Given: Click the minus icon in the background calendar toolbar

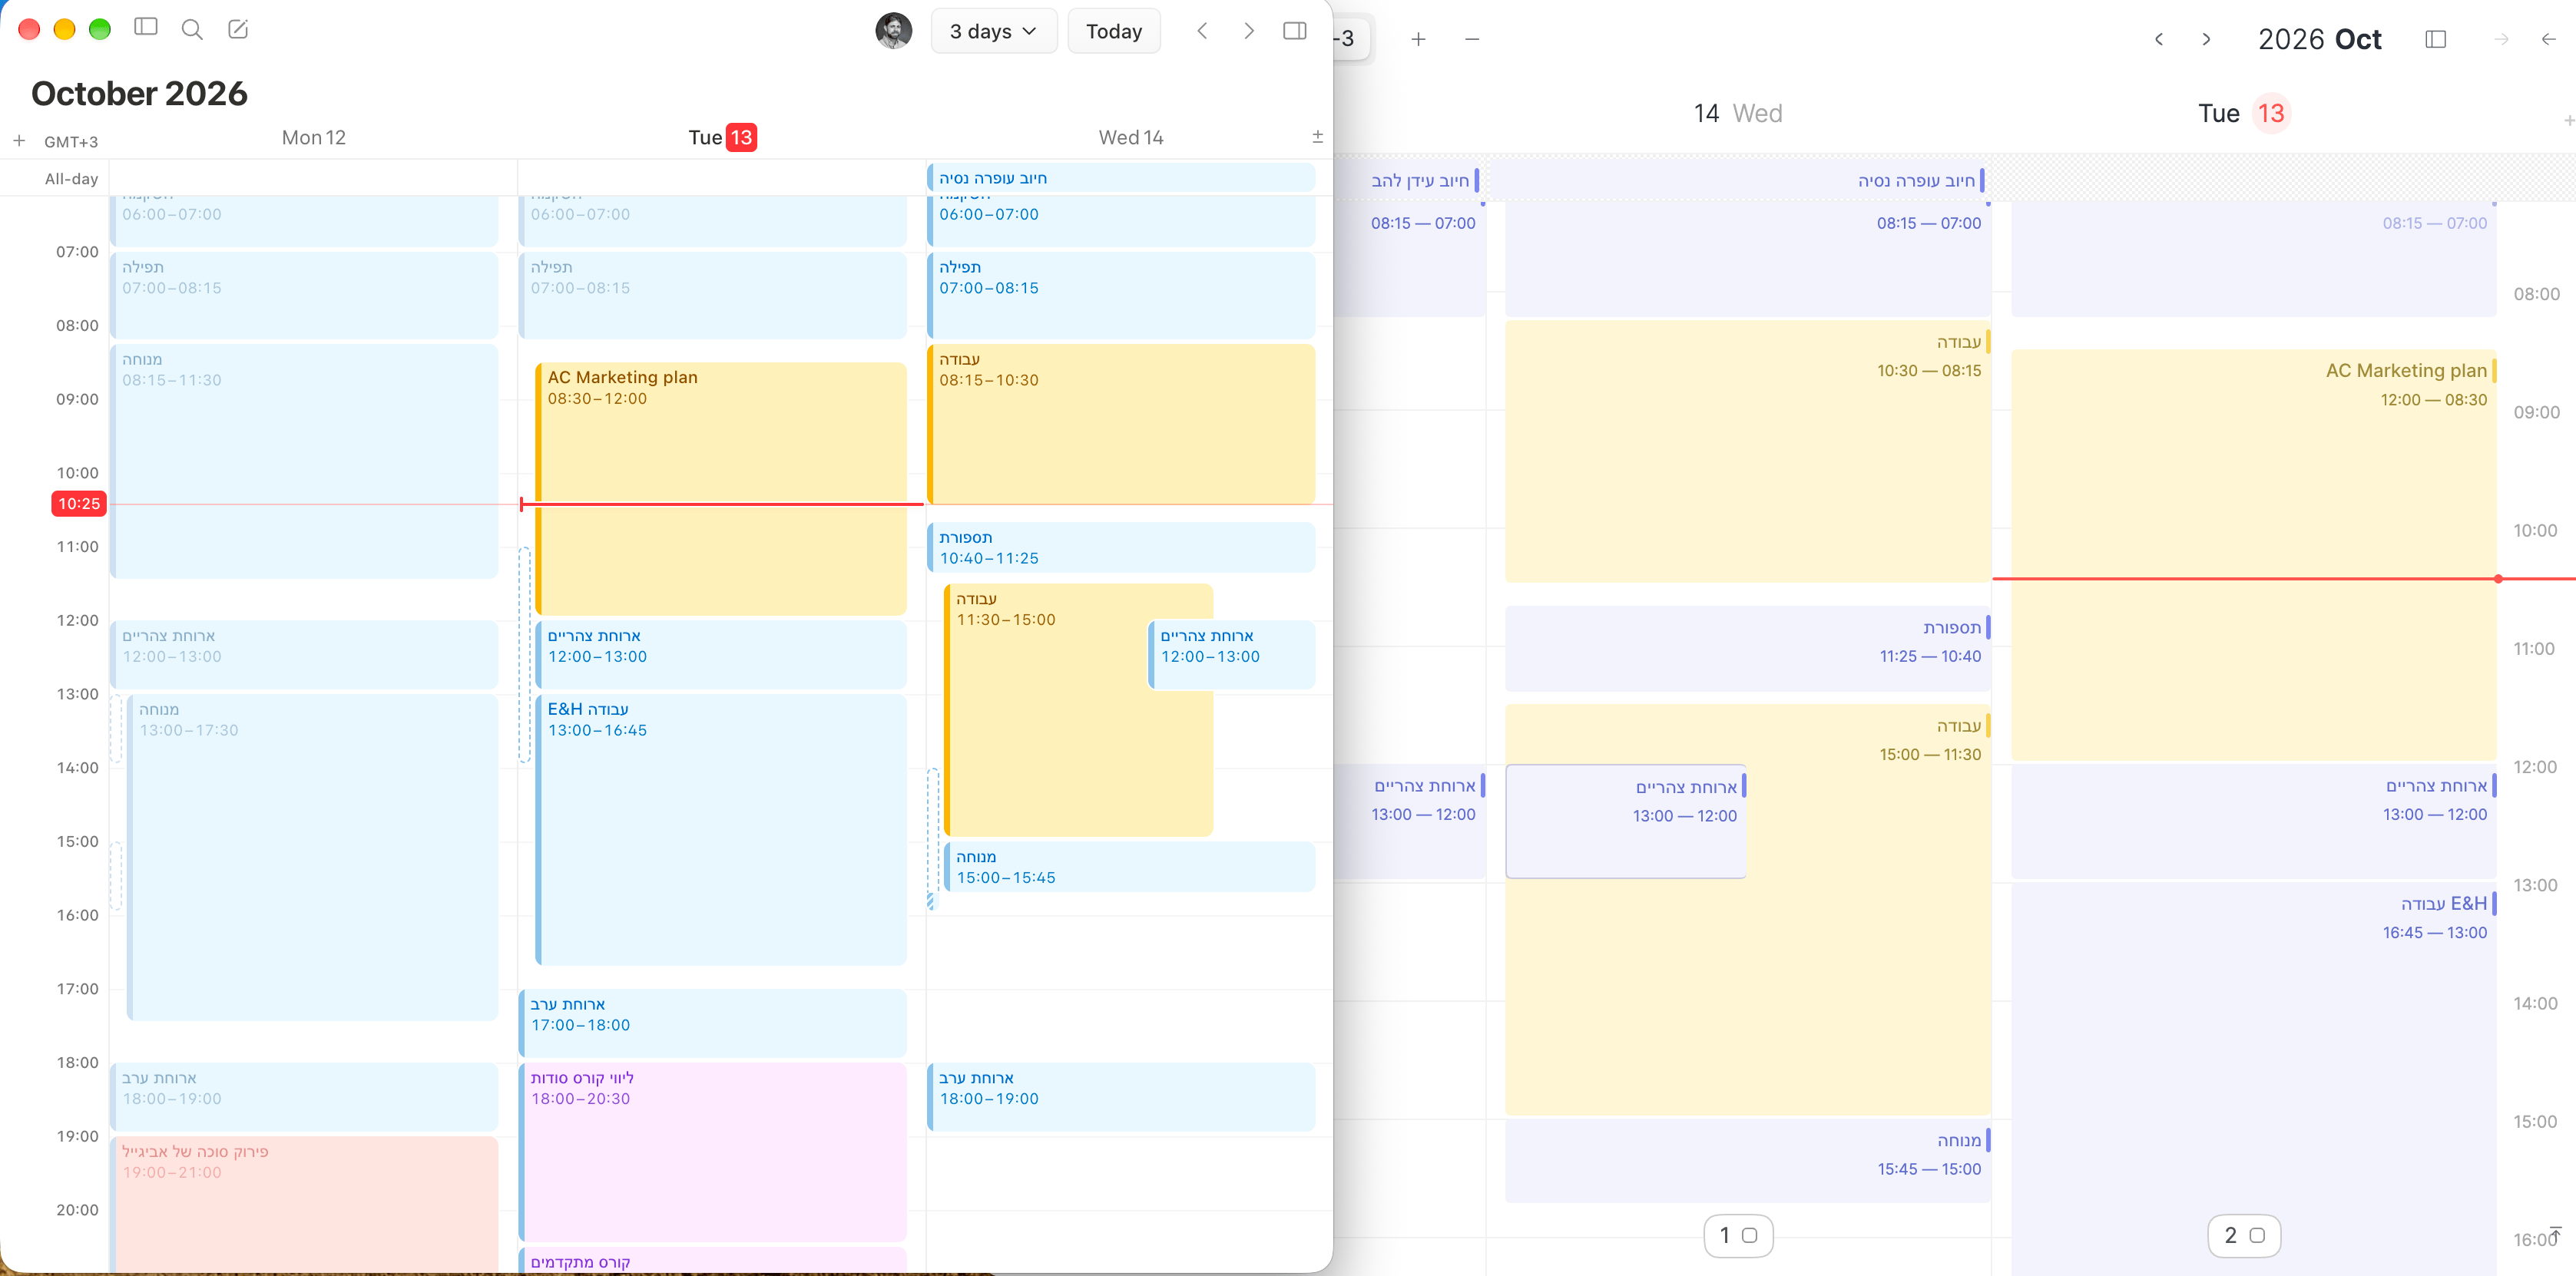Looking at the screenshot, I should 1472,39.
